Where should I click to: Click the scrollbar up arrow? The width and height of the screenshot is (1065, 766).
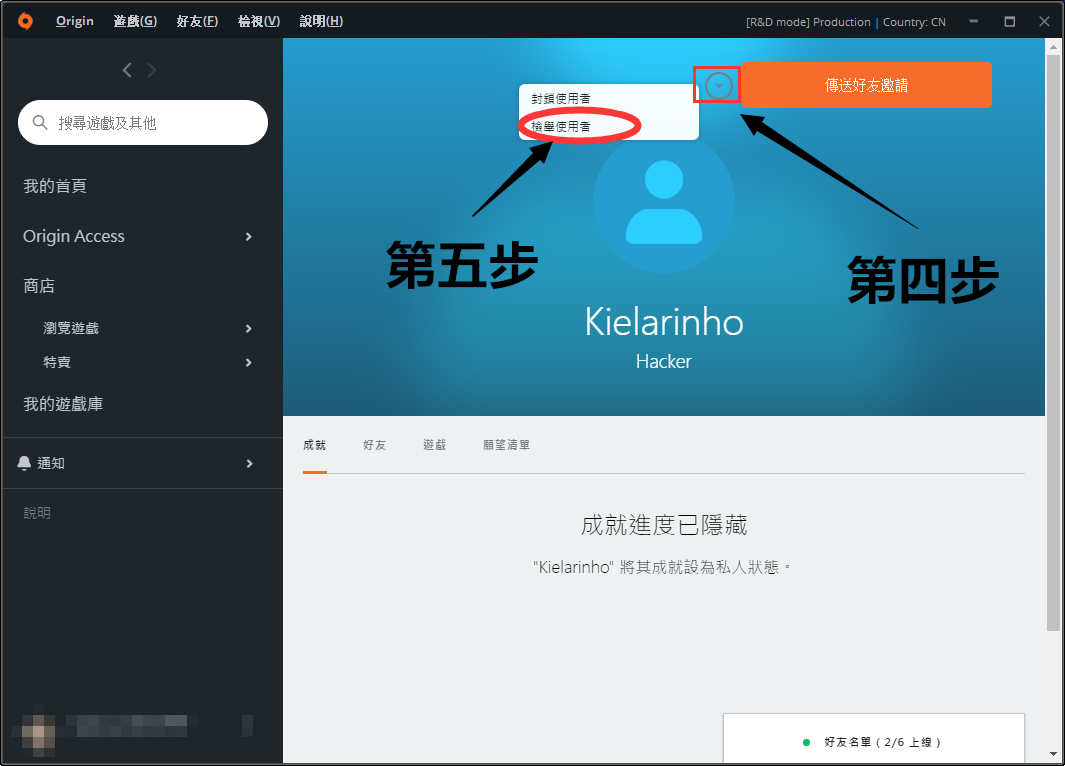(x=1053, y=47)
